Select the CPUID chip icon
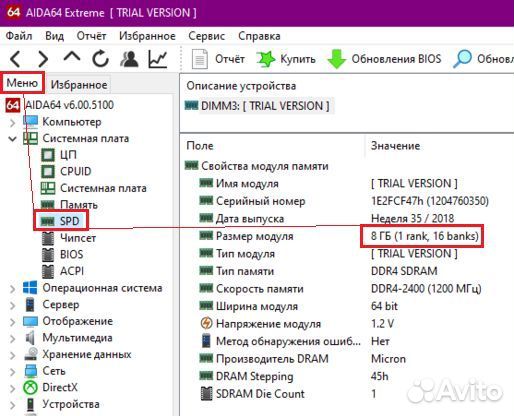This screenshot has width=514, height=416. [x=48, y=171]
